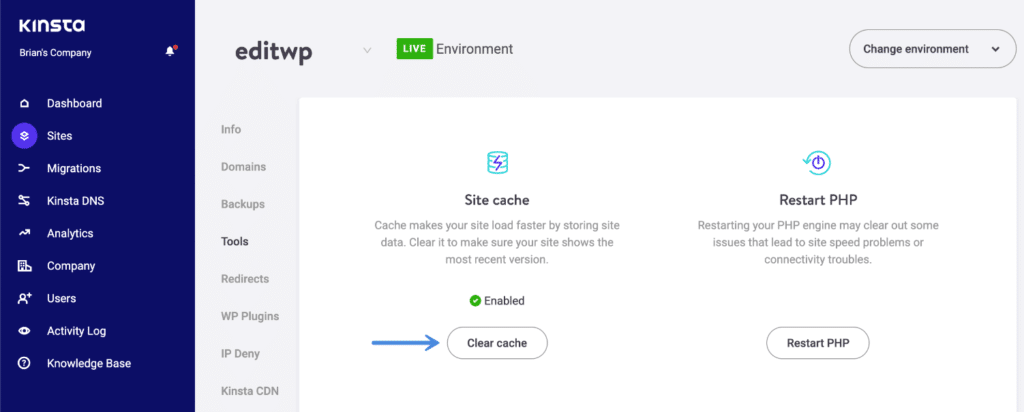Screen dimensions: 1024x412
Task: Open Kinsta DNS in the sidebar
Action: (75, 201)
